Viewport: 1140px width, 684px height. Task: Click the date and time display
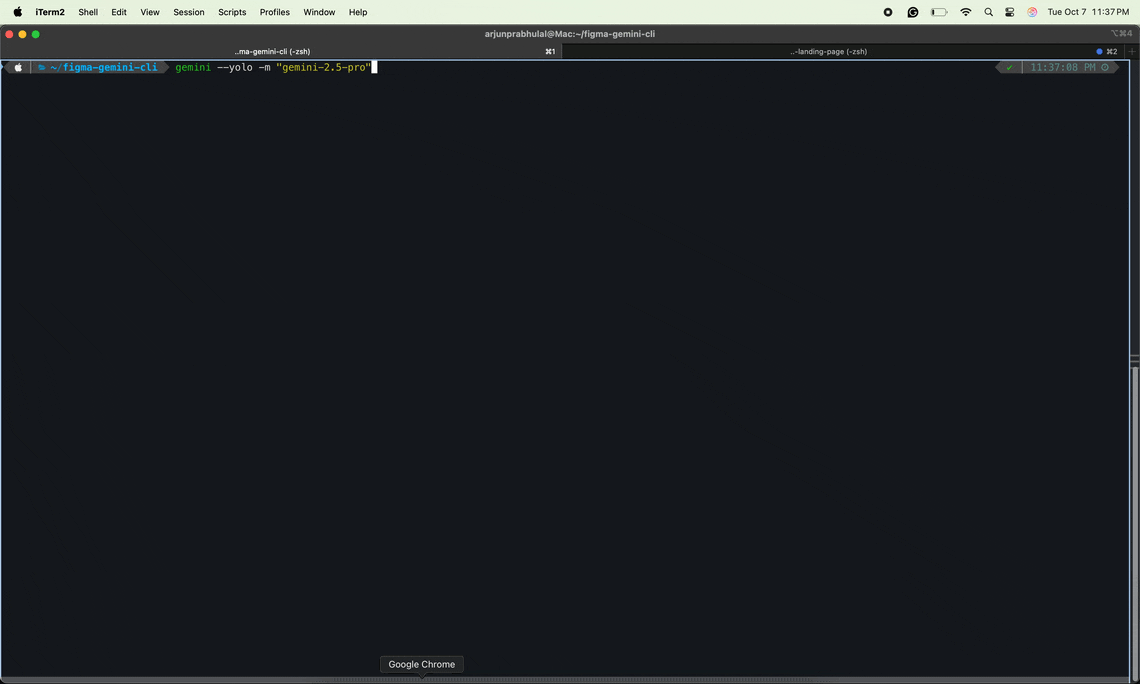1088,12
